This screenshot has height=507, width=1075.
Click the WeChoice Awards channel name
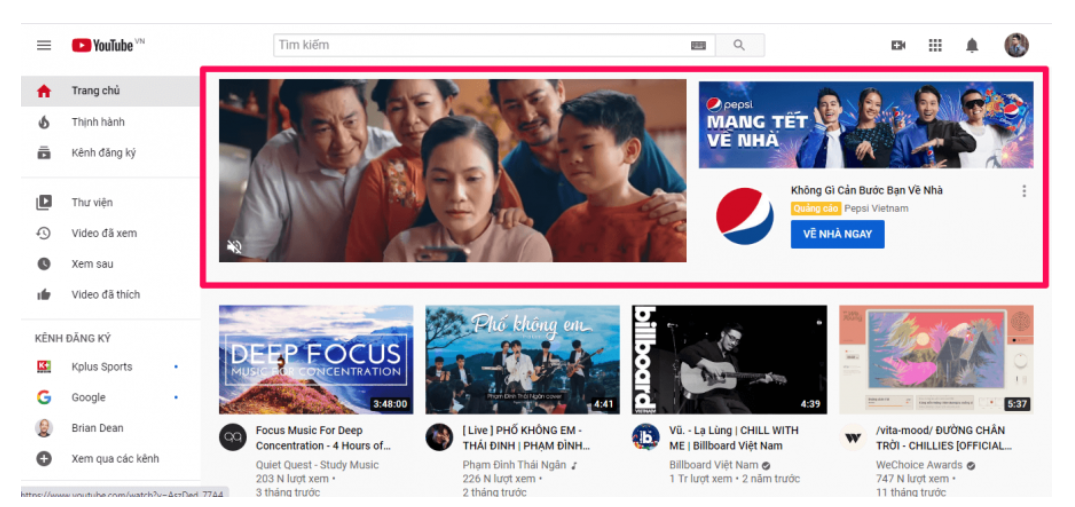(x=917, y=465)
